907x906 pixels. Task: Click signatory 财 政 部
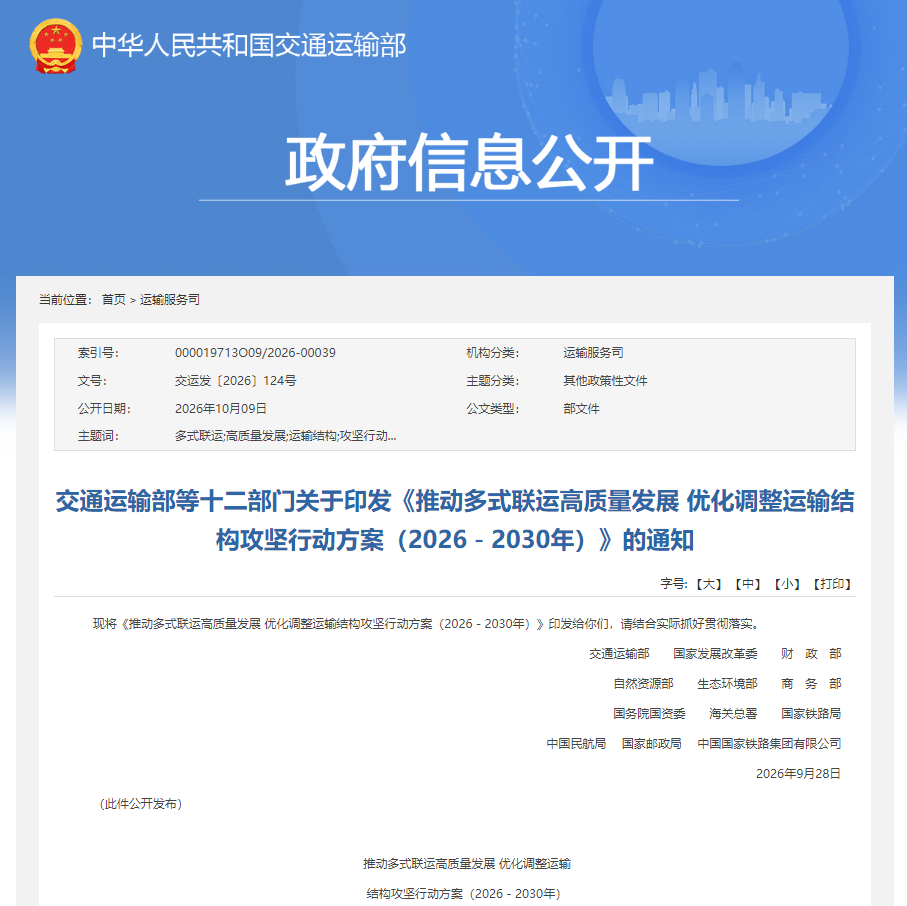click(x=811, y=654)
